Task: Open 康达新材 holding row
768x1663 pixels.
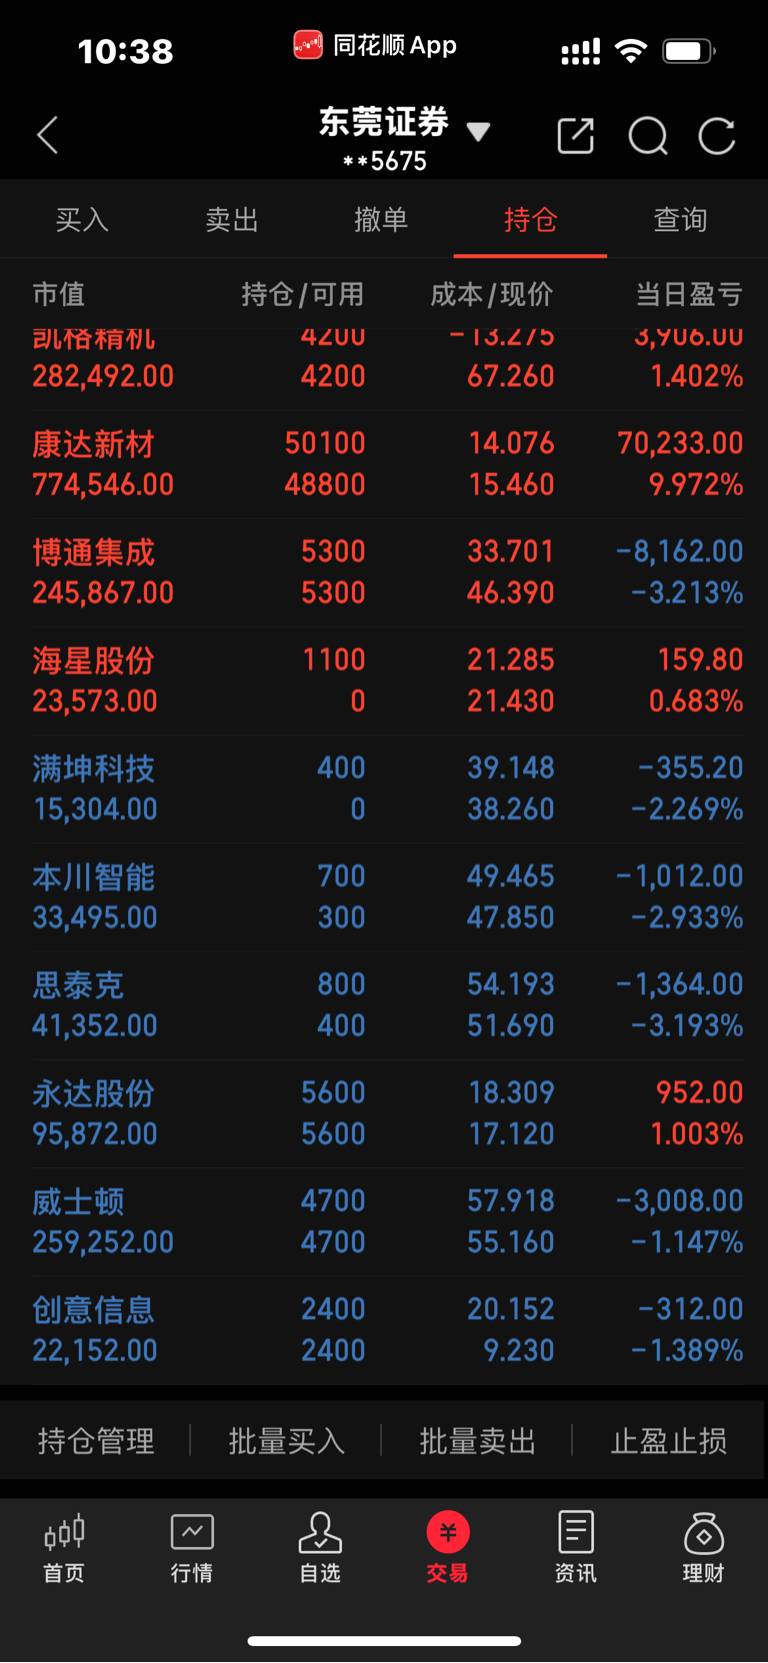Action: click(x=384, y=464)
